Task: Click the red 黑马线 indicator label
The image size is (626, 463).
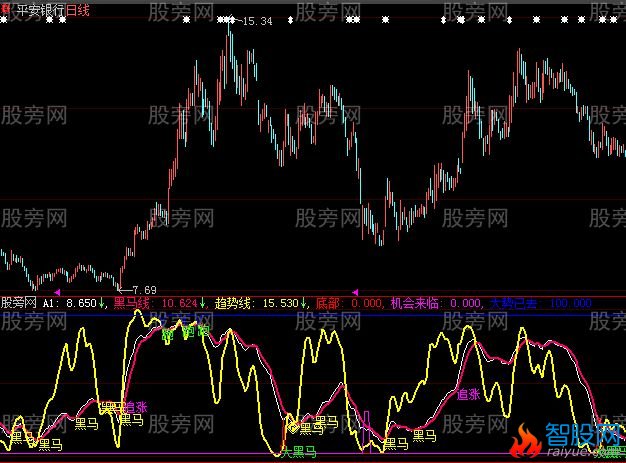Action: pyautogui.click(x=132, y=303)
